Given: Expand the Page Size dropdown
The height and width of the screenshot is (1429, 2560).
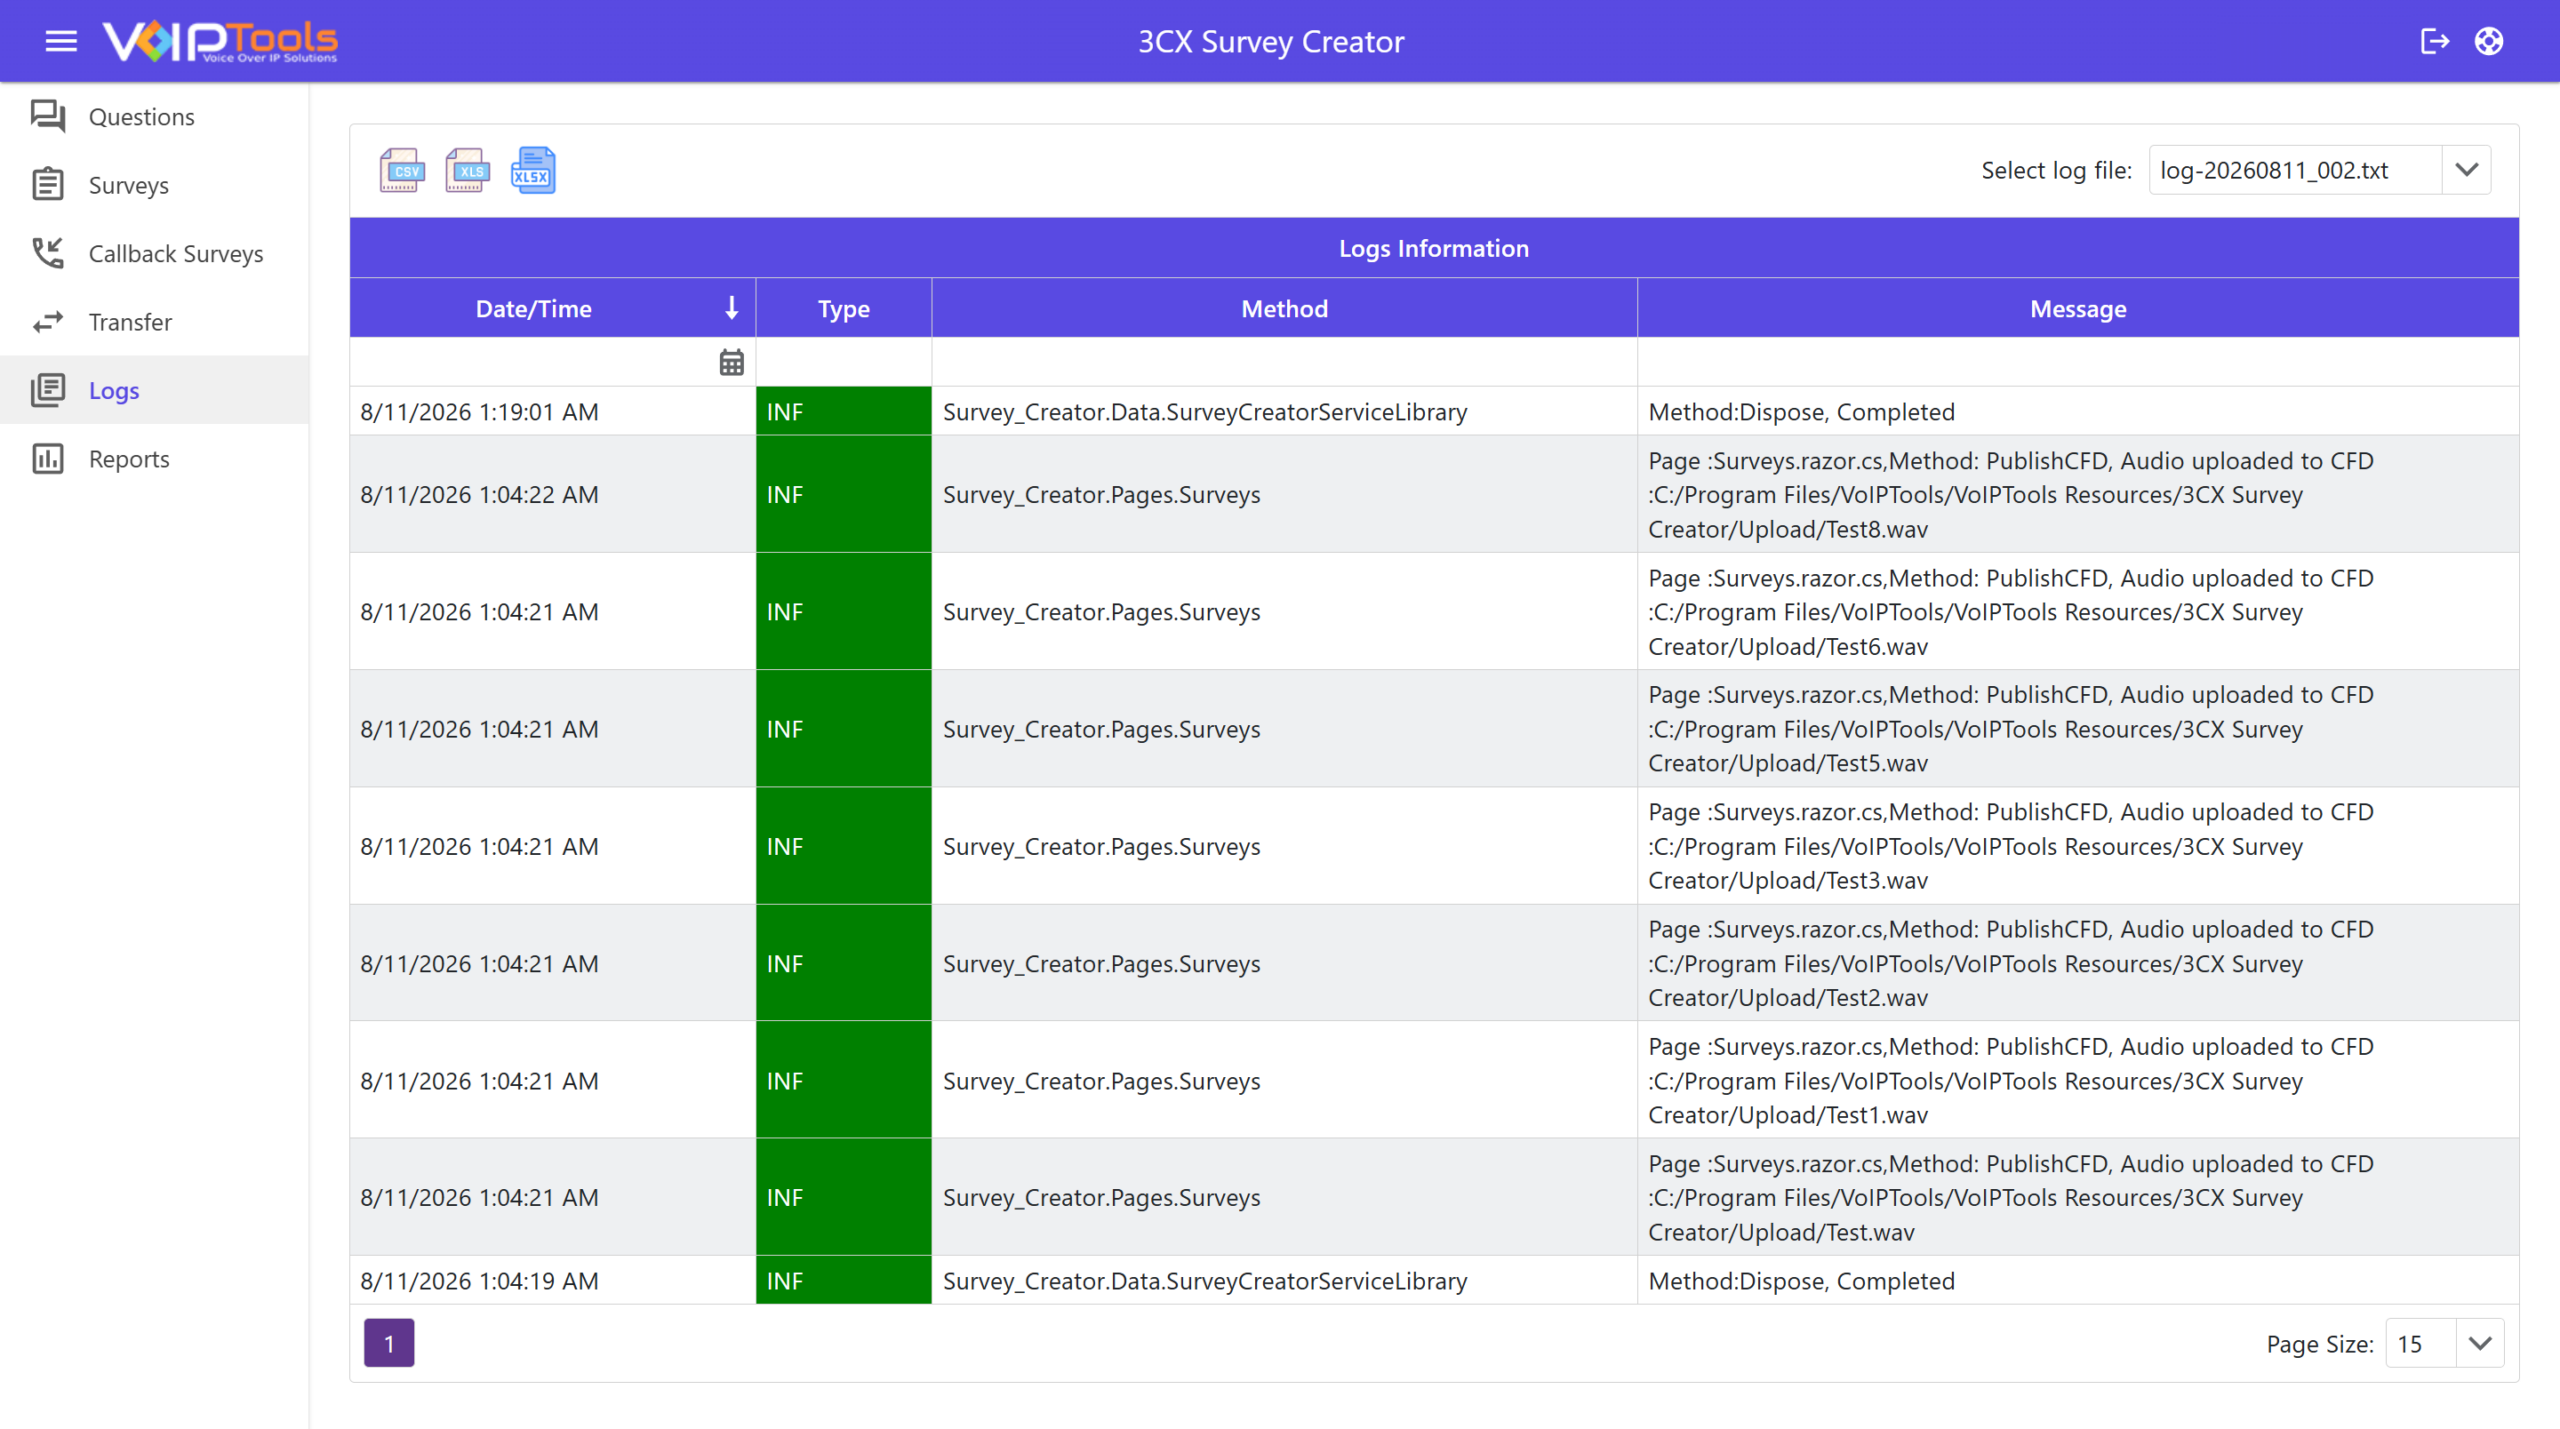Looking at the screenshot, I should click(x=2479, y=1343).
